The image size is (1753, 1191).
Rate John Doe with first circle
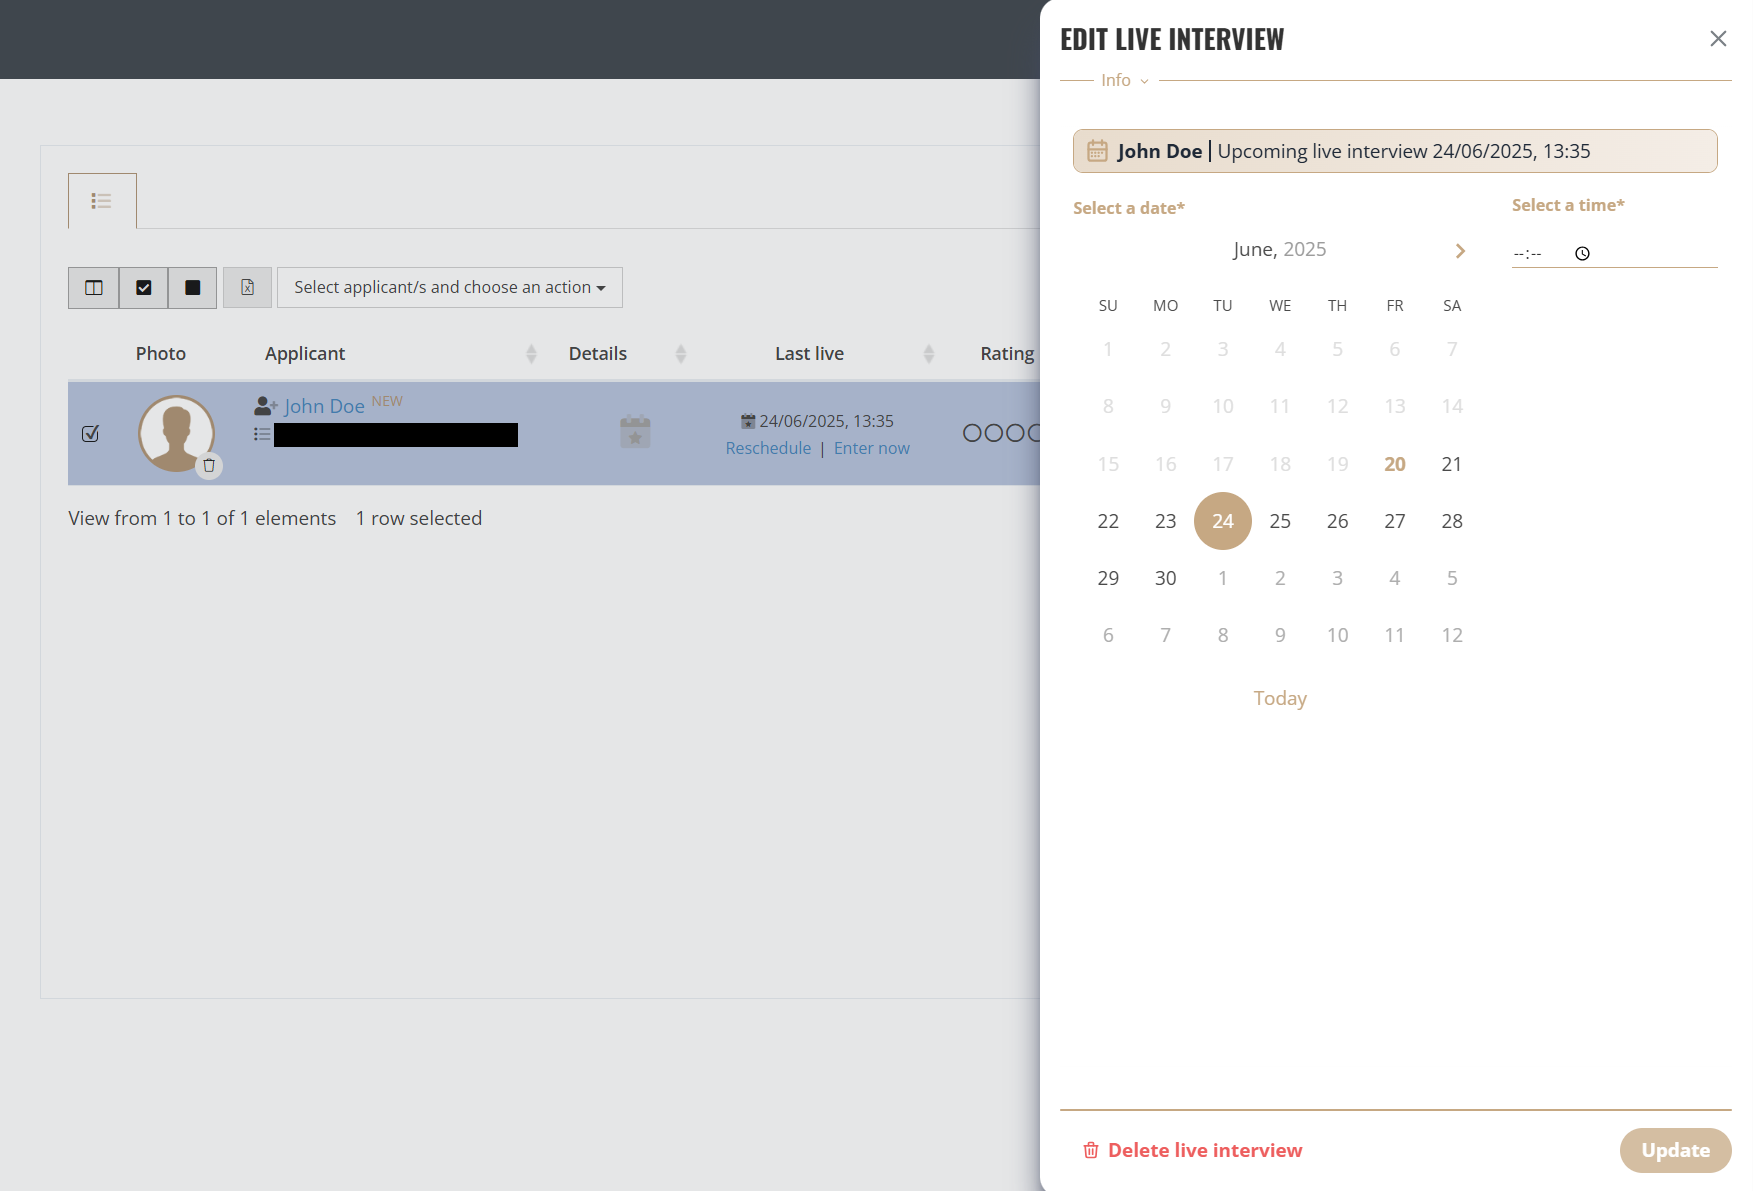coord(972,433)
